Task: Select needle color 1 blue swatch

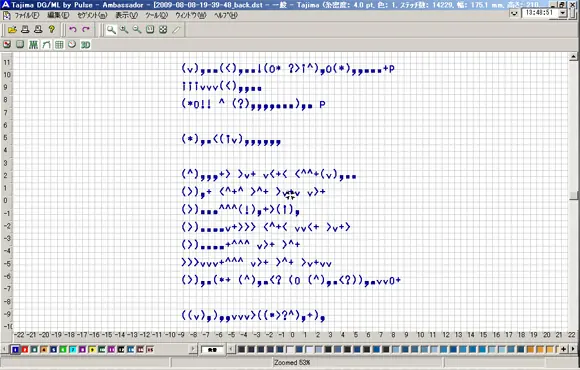Action: pyautogui.click(x=16, y=349)
